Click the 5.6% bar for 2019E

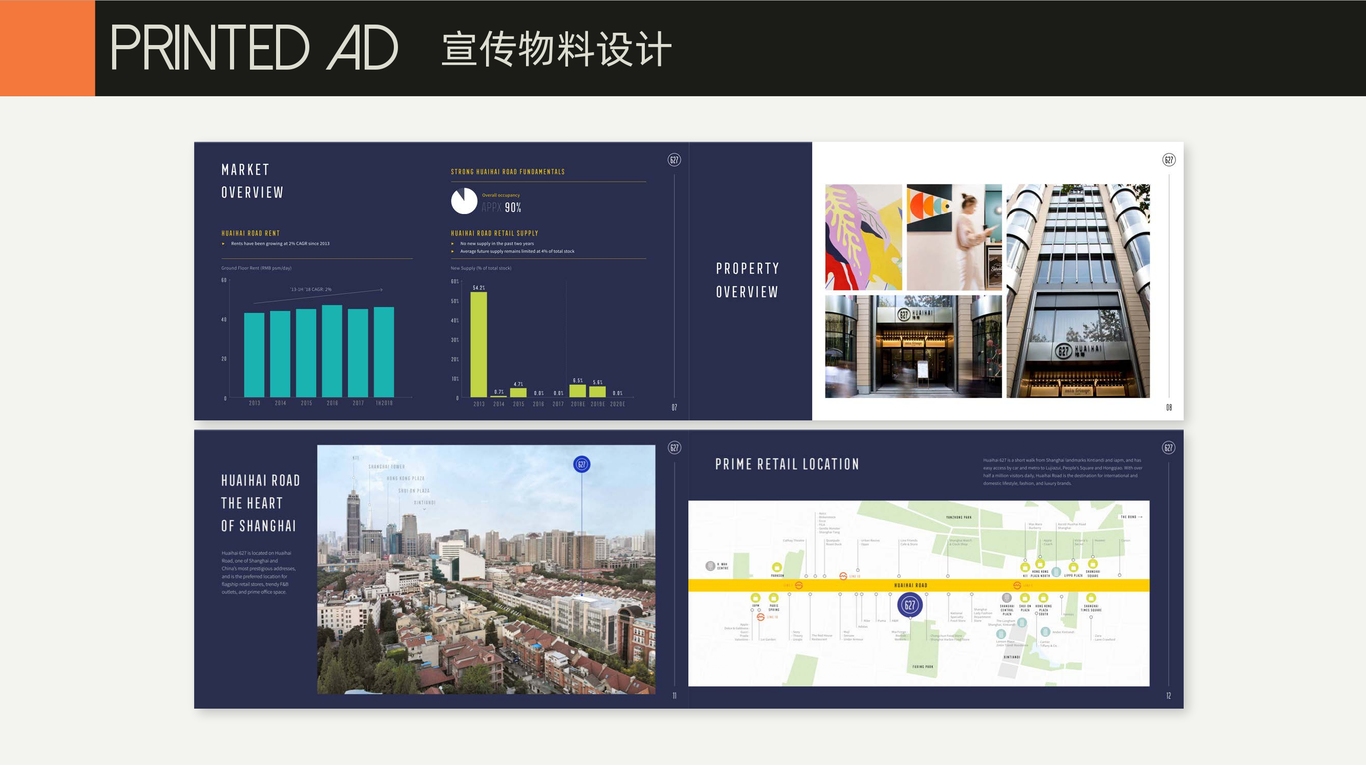[x=597, y=392]
